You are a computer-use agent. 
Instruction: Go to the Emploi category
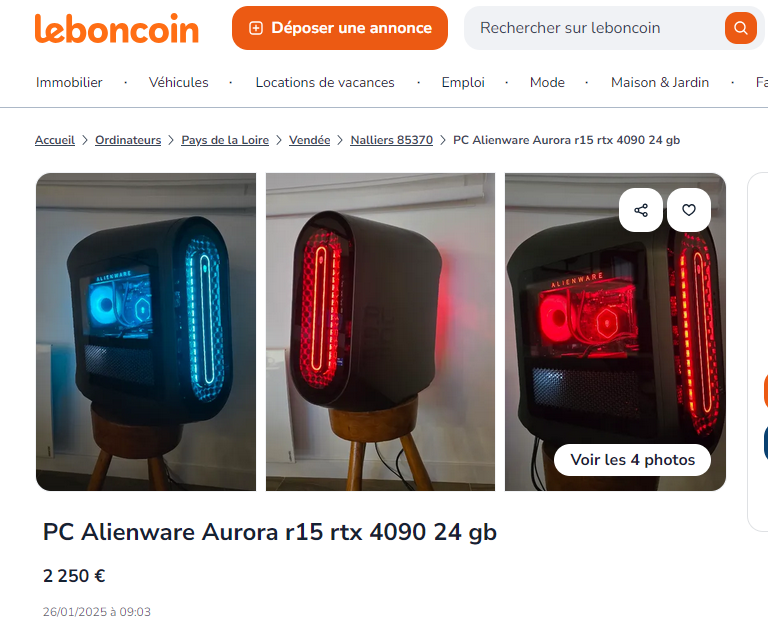tap(463, 82)
